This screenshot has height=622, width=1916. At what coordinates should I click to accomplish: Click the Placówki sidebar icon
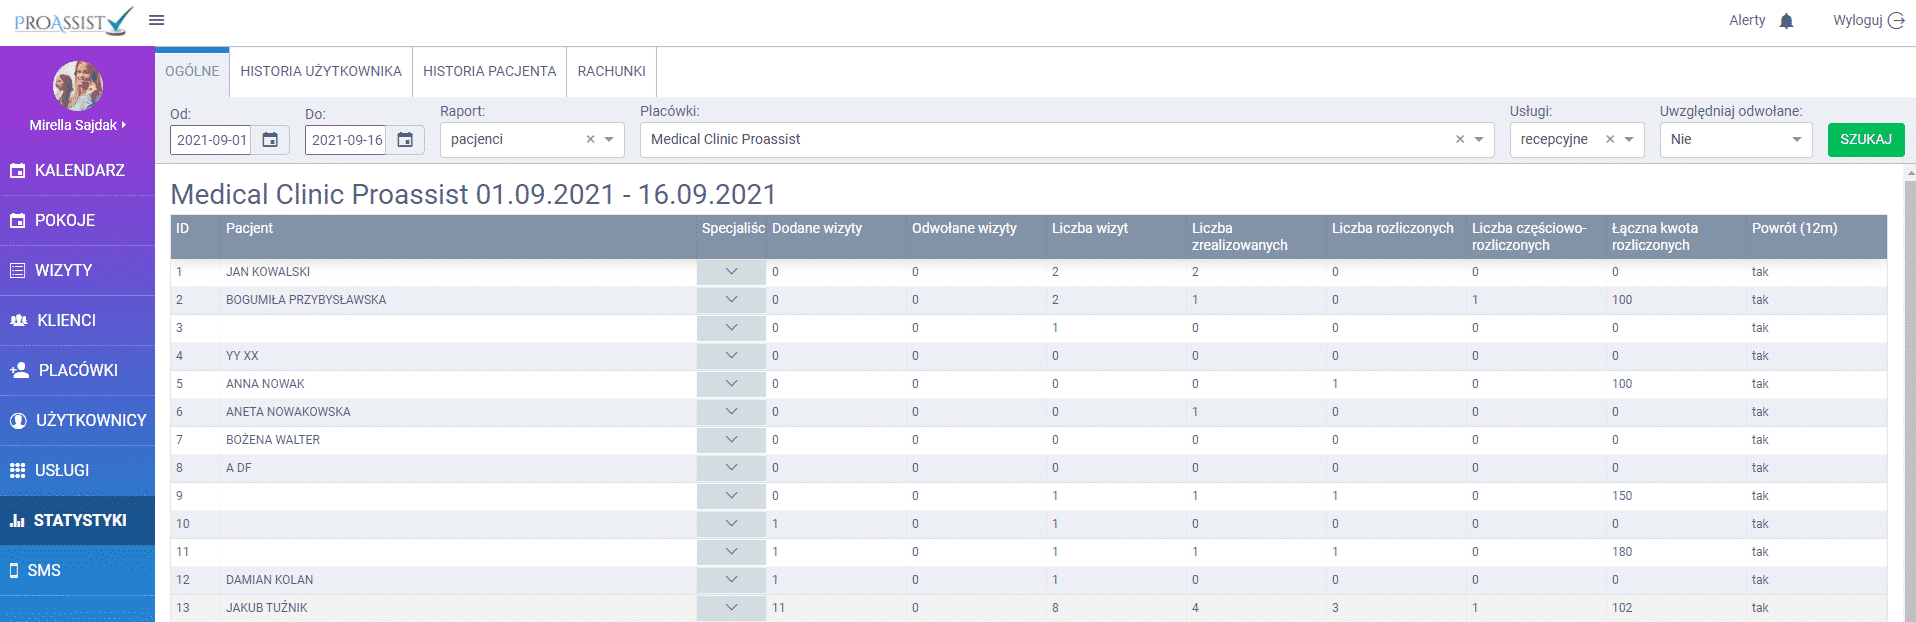coord(19,370)
